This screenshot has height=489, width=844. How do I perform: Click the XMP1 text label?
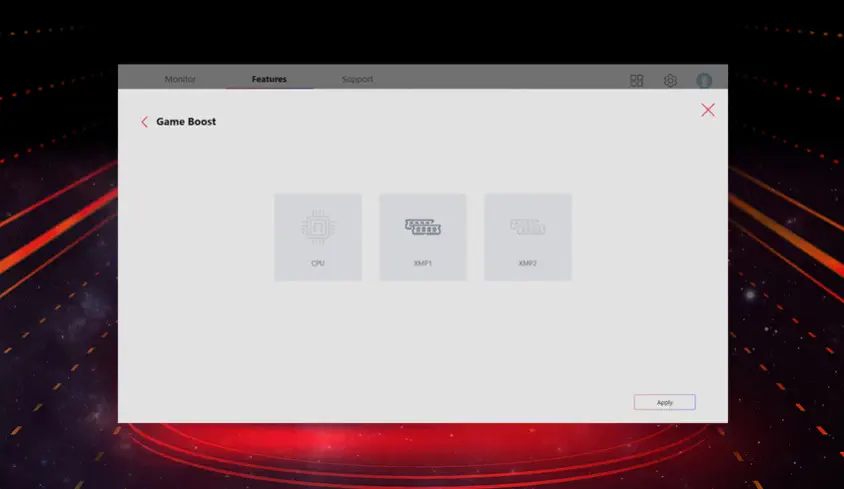423,263
